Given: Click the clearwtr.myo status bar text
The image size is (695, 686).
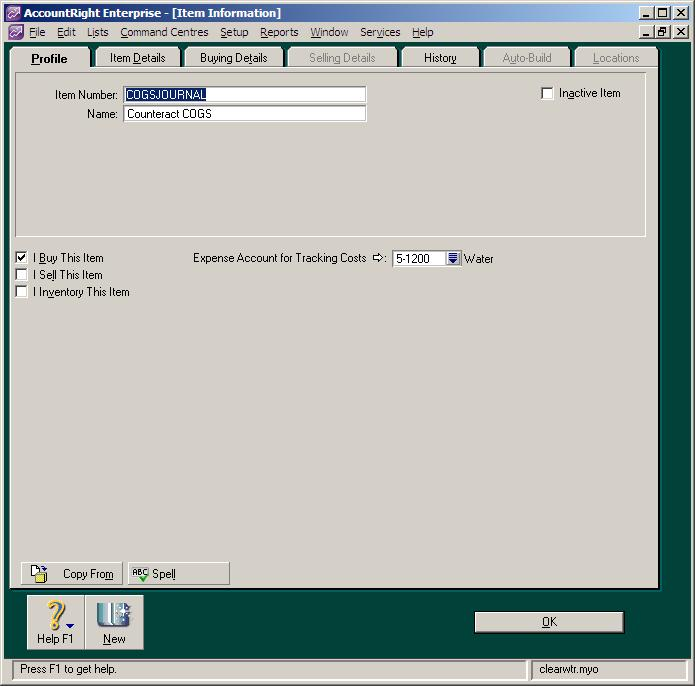Looking at the screenshot, I should (x=569, y=669).
